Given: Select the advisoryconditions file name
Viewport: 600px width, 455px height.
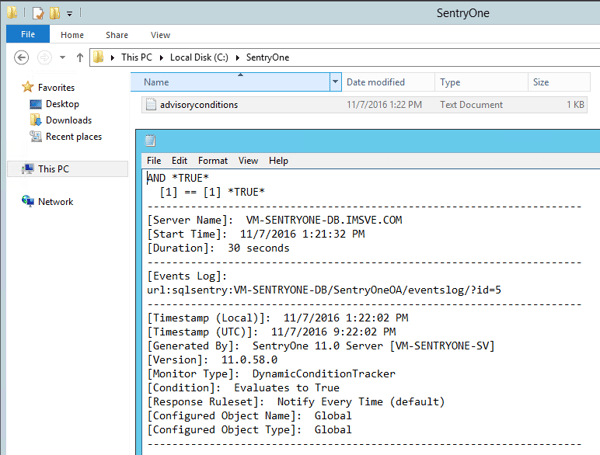Looking at the screenshot, I should click(199, 105).
